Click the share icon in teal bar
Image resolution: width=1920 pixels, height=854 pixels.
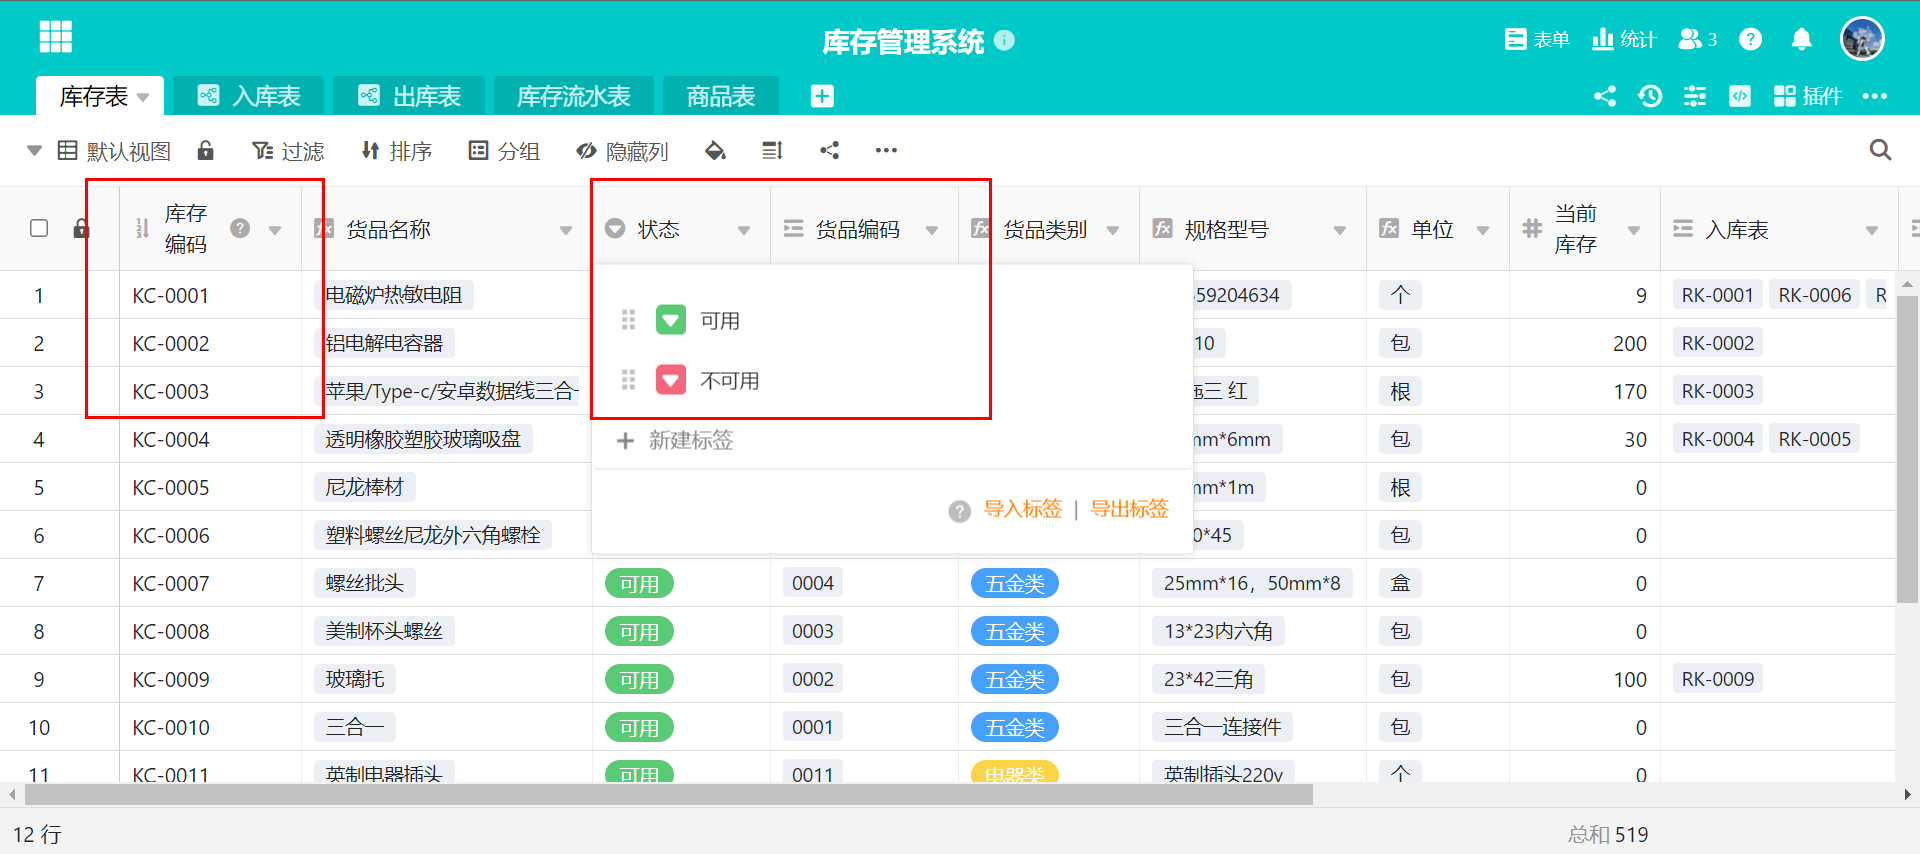[x=1605, y=96]
